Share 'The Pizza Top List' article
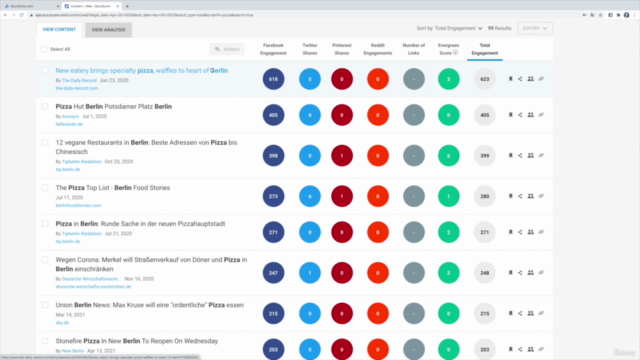The width and height of the screenshot is (640, 360). 520,196
